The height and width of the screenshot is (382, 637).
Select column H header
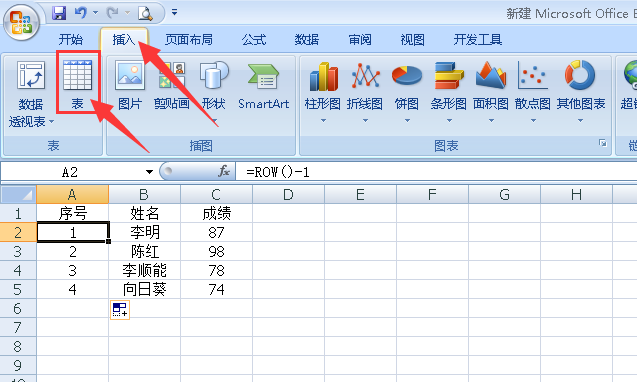pos(576,195)
